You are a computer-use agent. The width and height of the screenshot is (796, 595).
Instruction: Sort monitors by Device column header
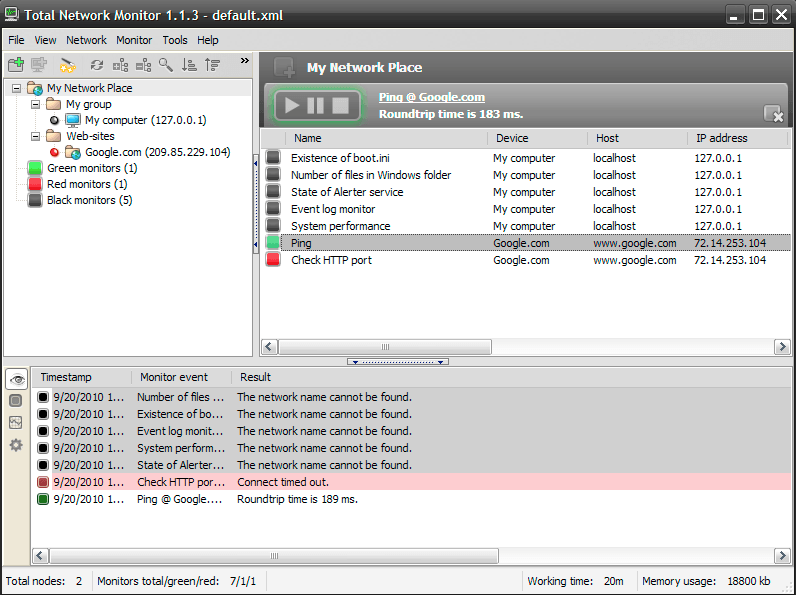[x=538, y=138]
